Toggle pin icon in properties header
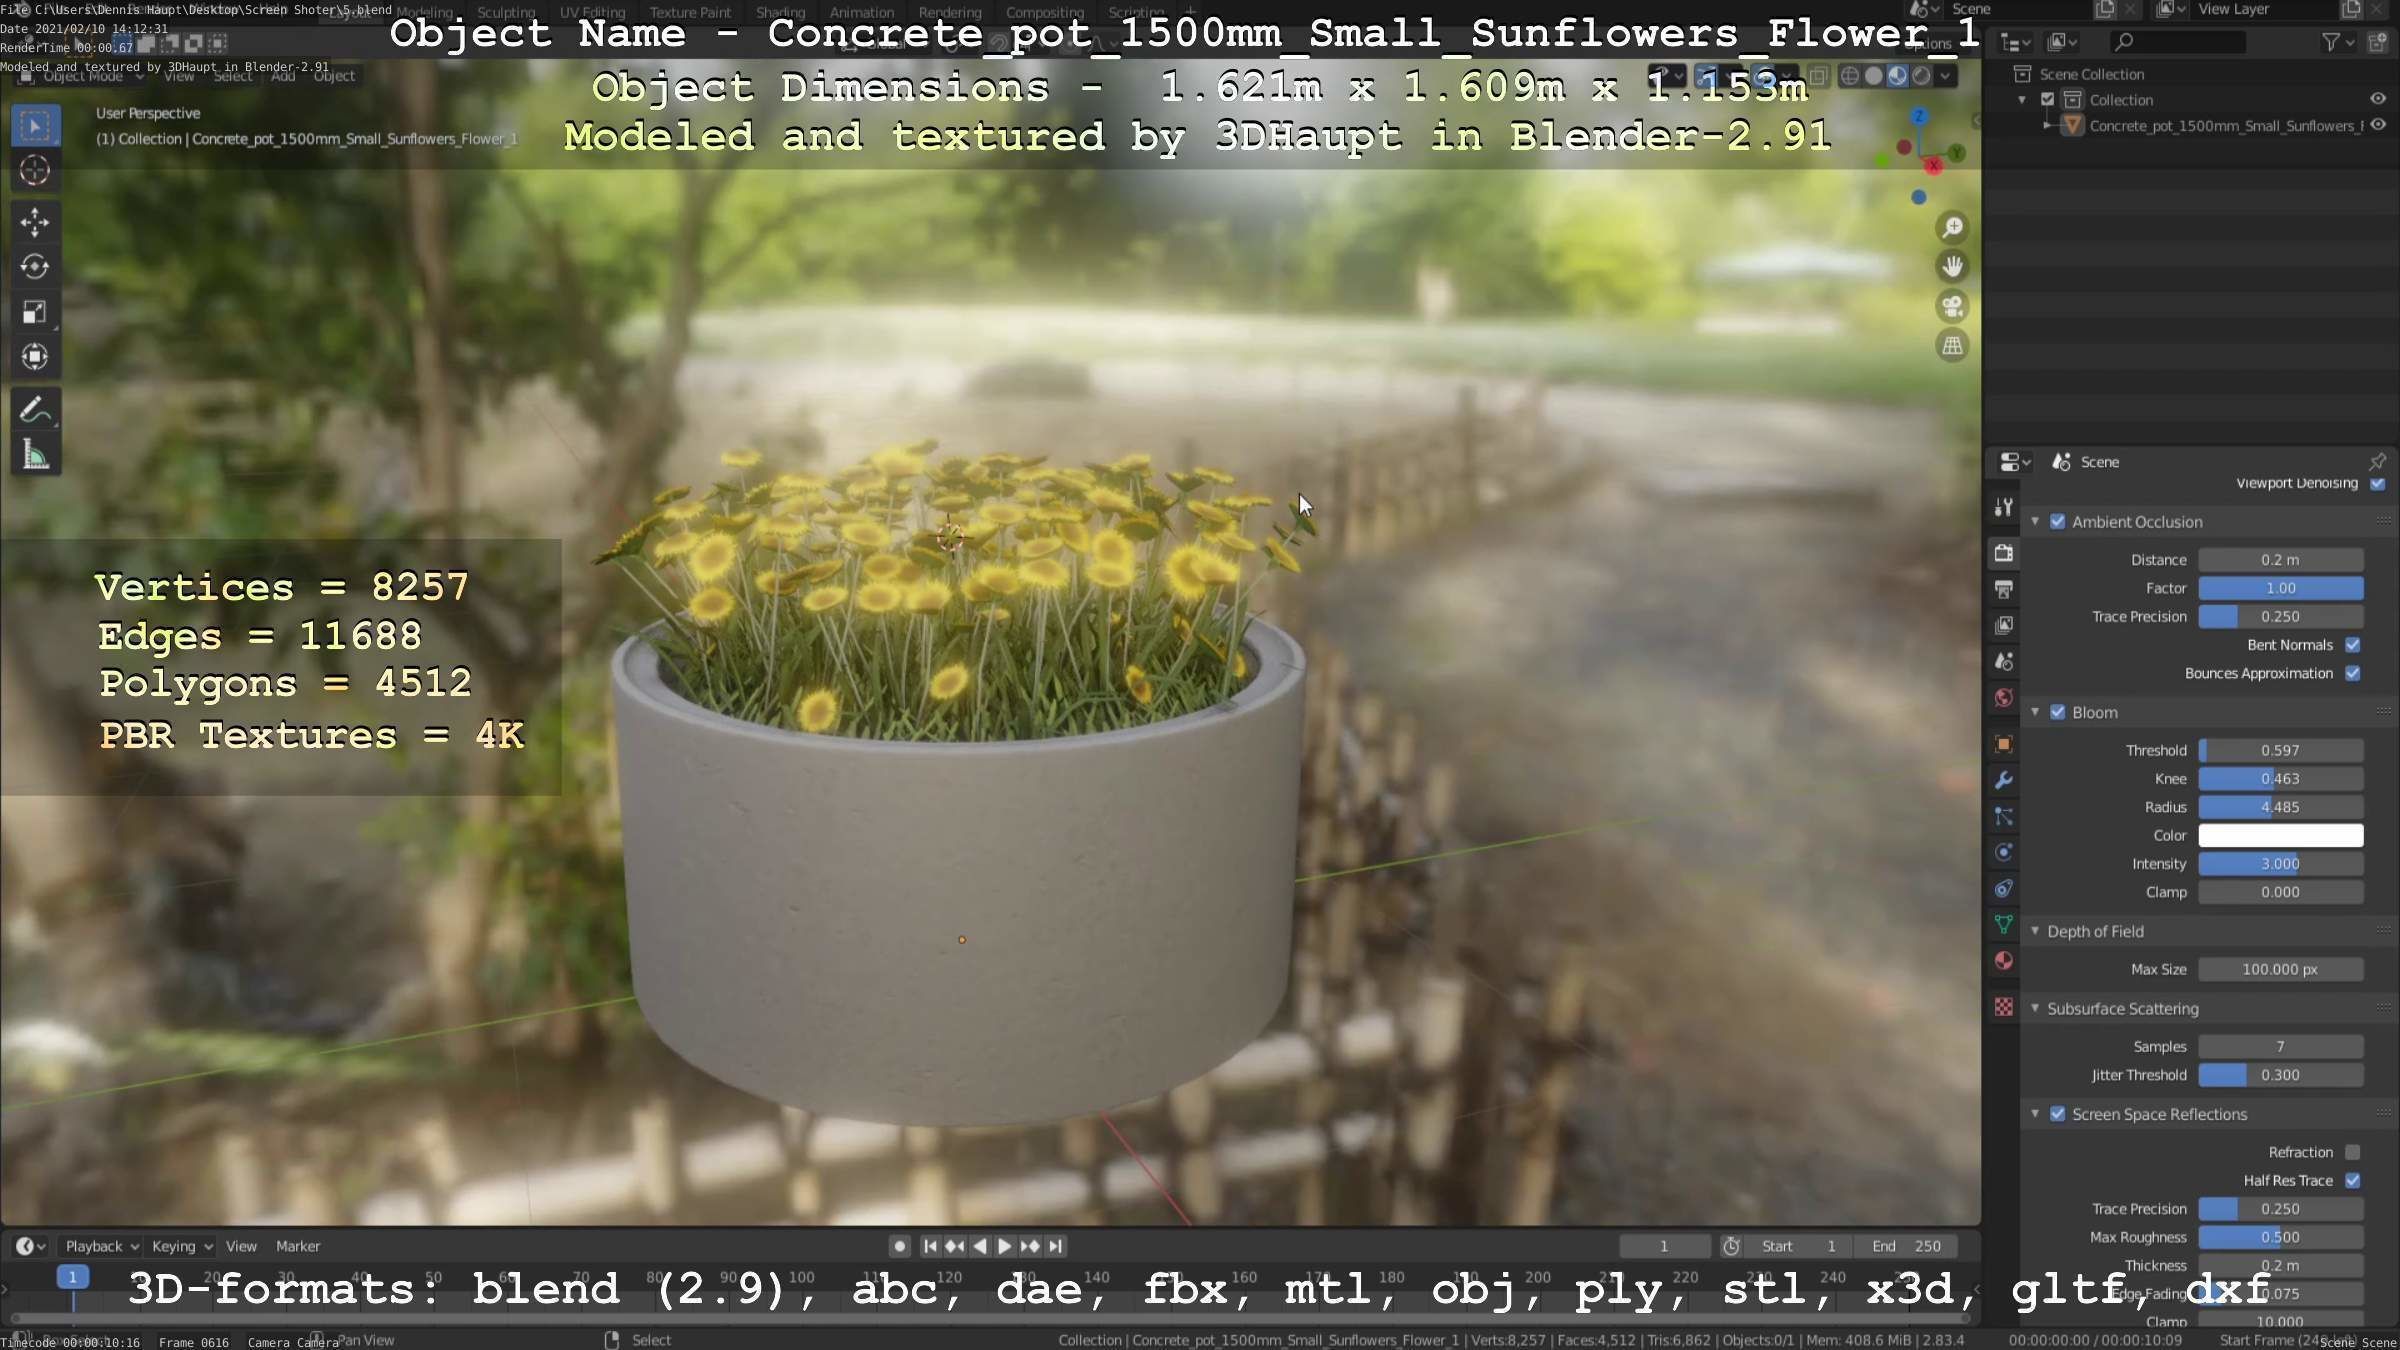This screenshot has width=2400, height=1350. [x=2377, y=461]
